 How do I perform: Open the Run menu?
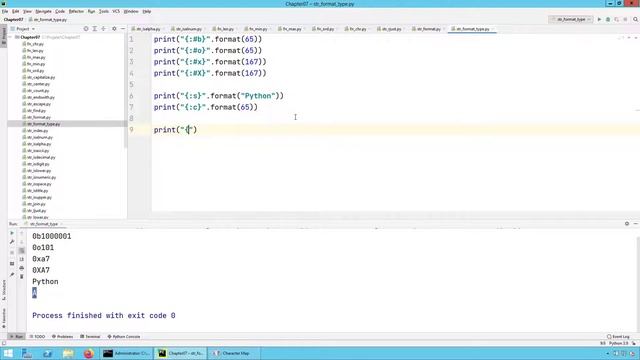click(x=91, y=11)
